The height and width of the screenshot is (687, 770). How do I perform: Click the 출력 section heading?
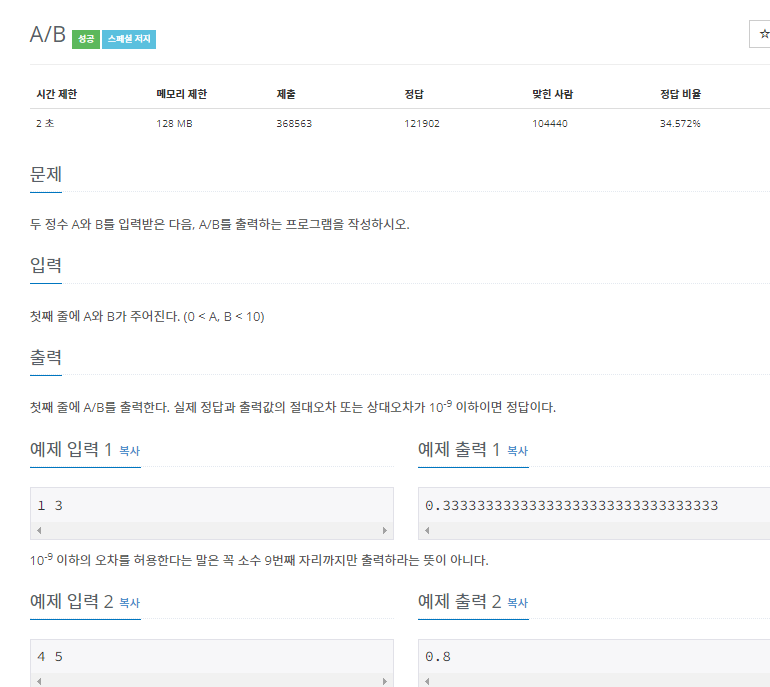pos(46,357)
